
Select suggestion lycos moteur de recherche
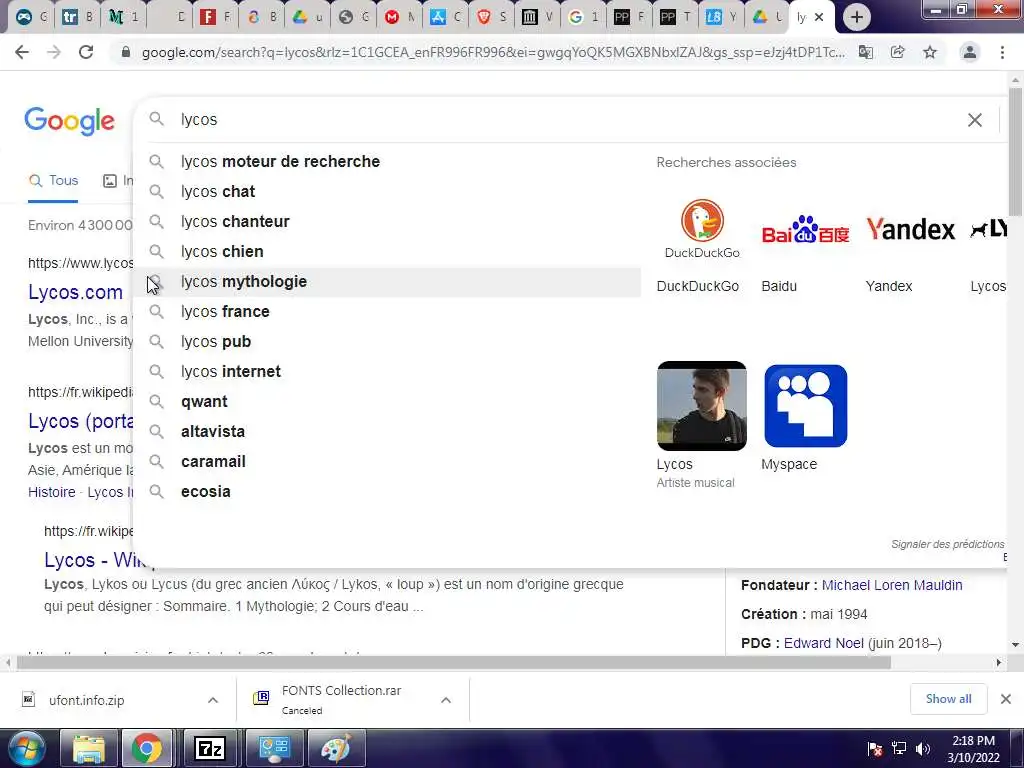[387, 161]
